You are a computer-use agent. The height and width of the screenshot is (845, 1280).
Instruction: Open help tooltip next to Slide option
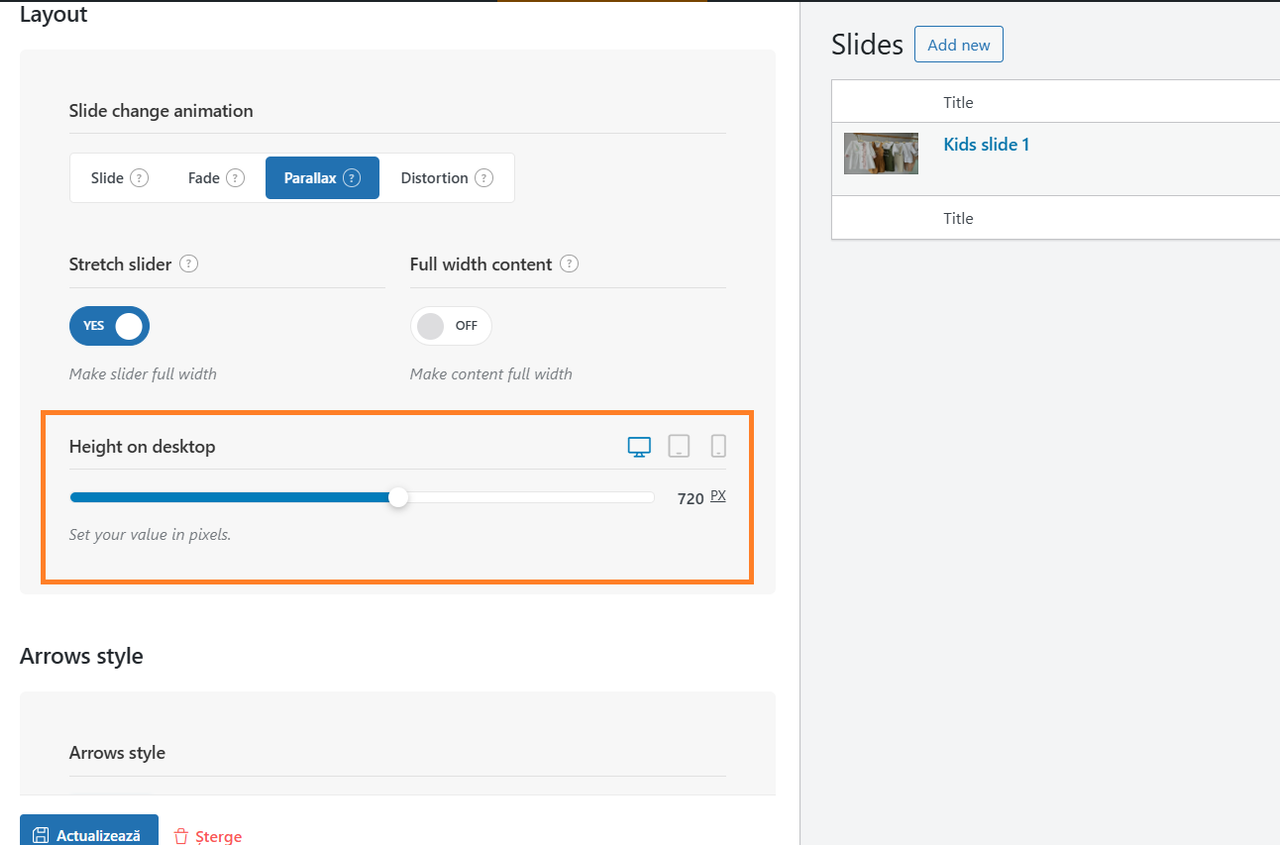(140, 178)
